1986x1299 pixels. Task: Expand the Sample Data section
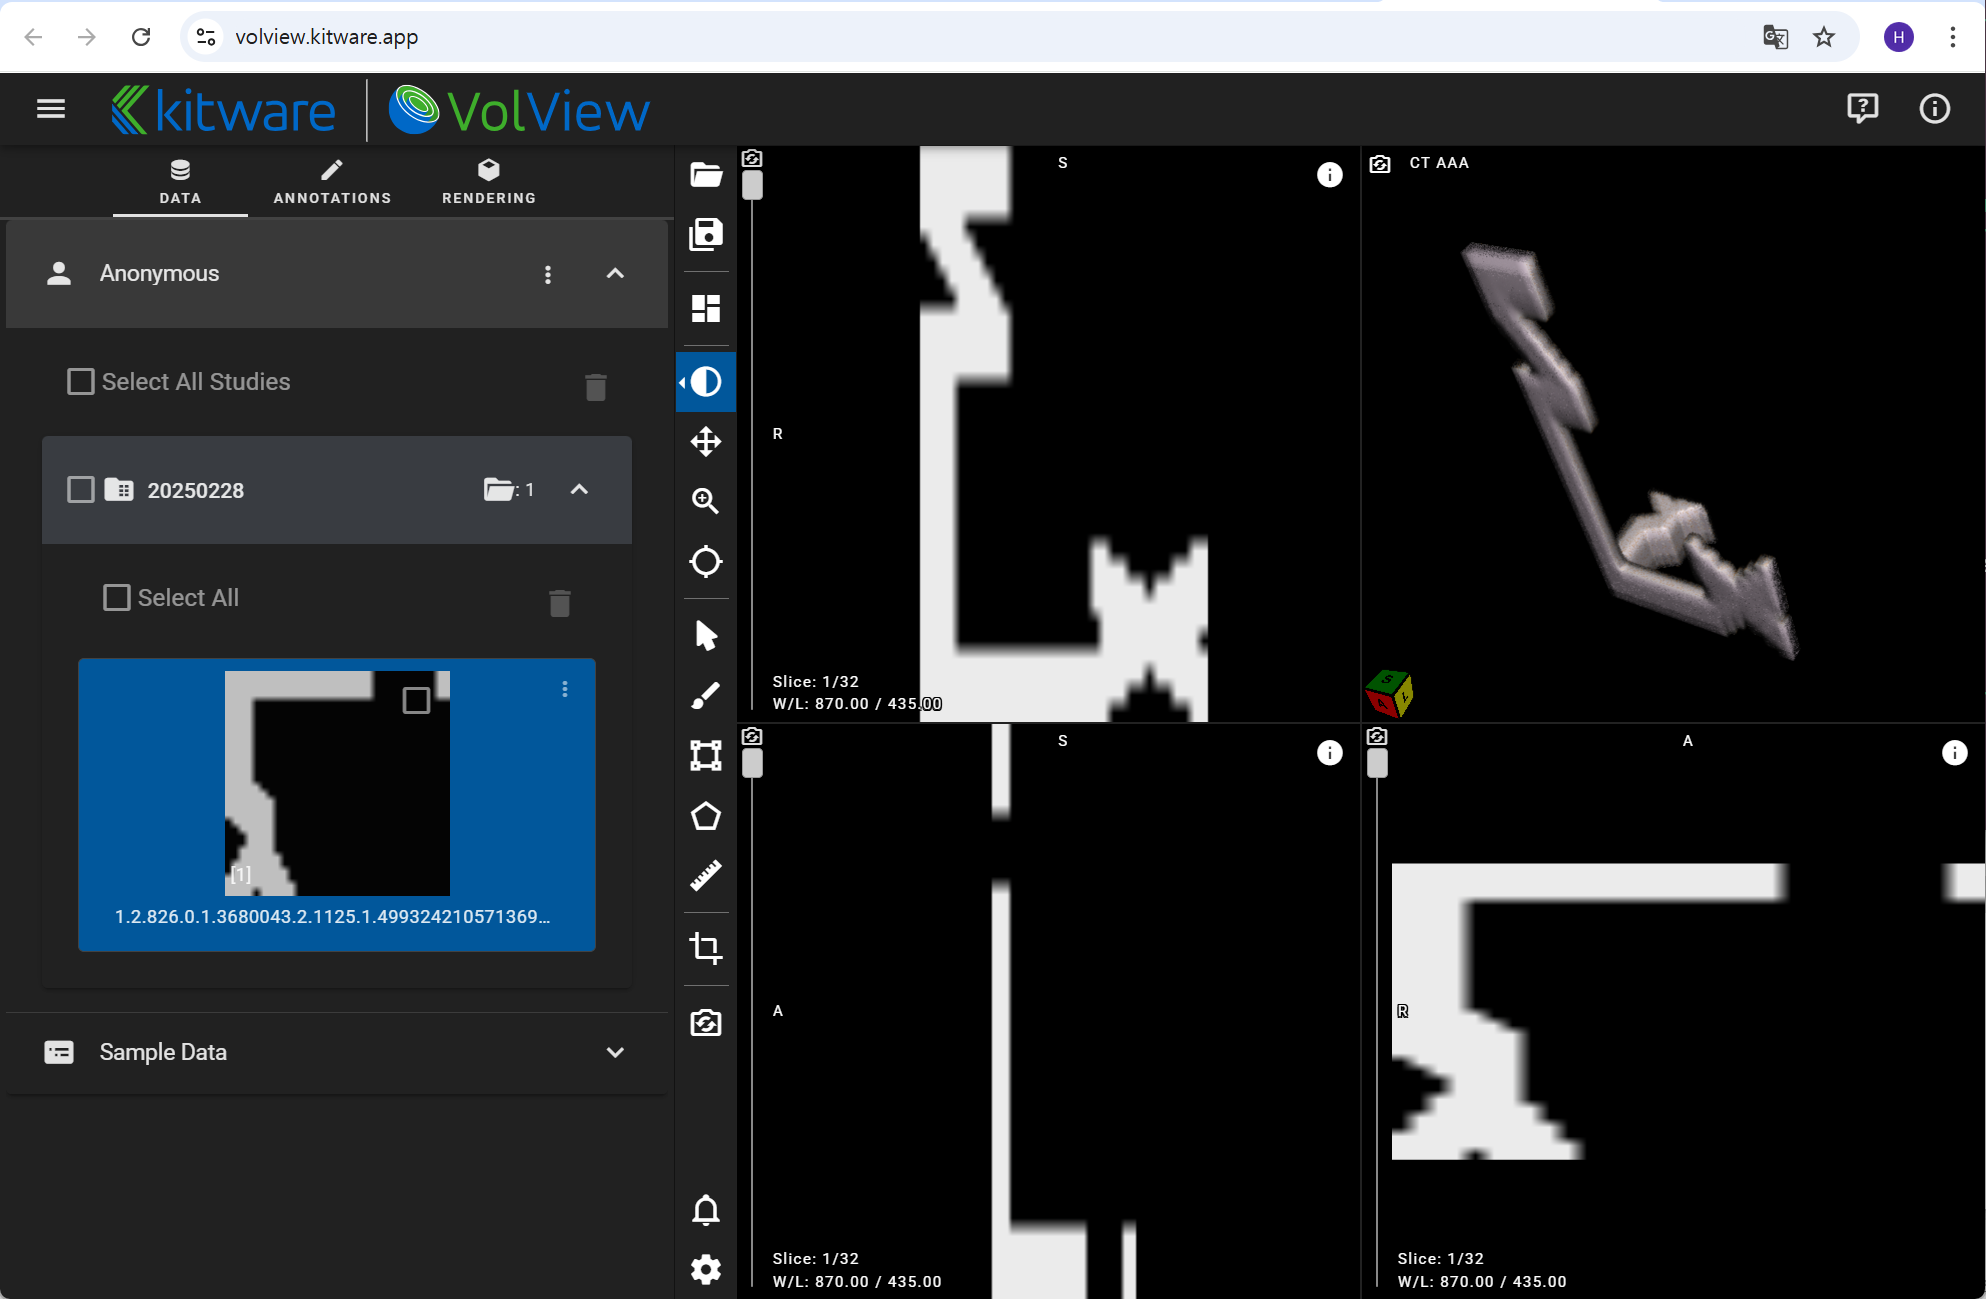(x=615, y=1052)
